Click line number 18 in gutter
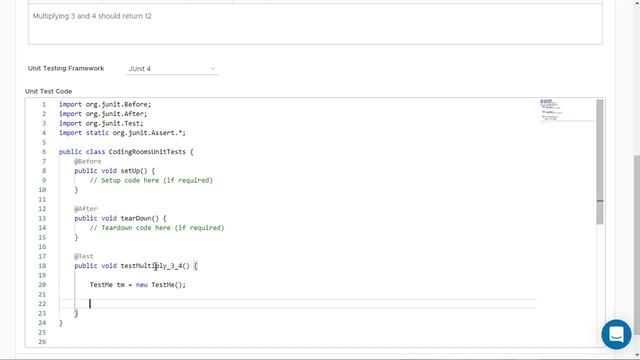This screenshot has width=640, height=360. tap(42, 266)
